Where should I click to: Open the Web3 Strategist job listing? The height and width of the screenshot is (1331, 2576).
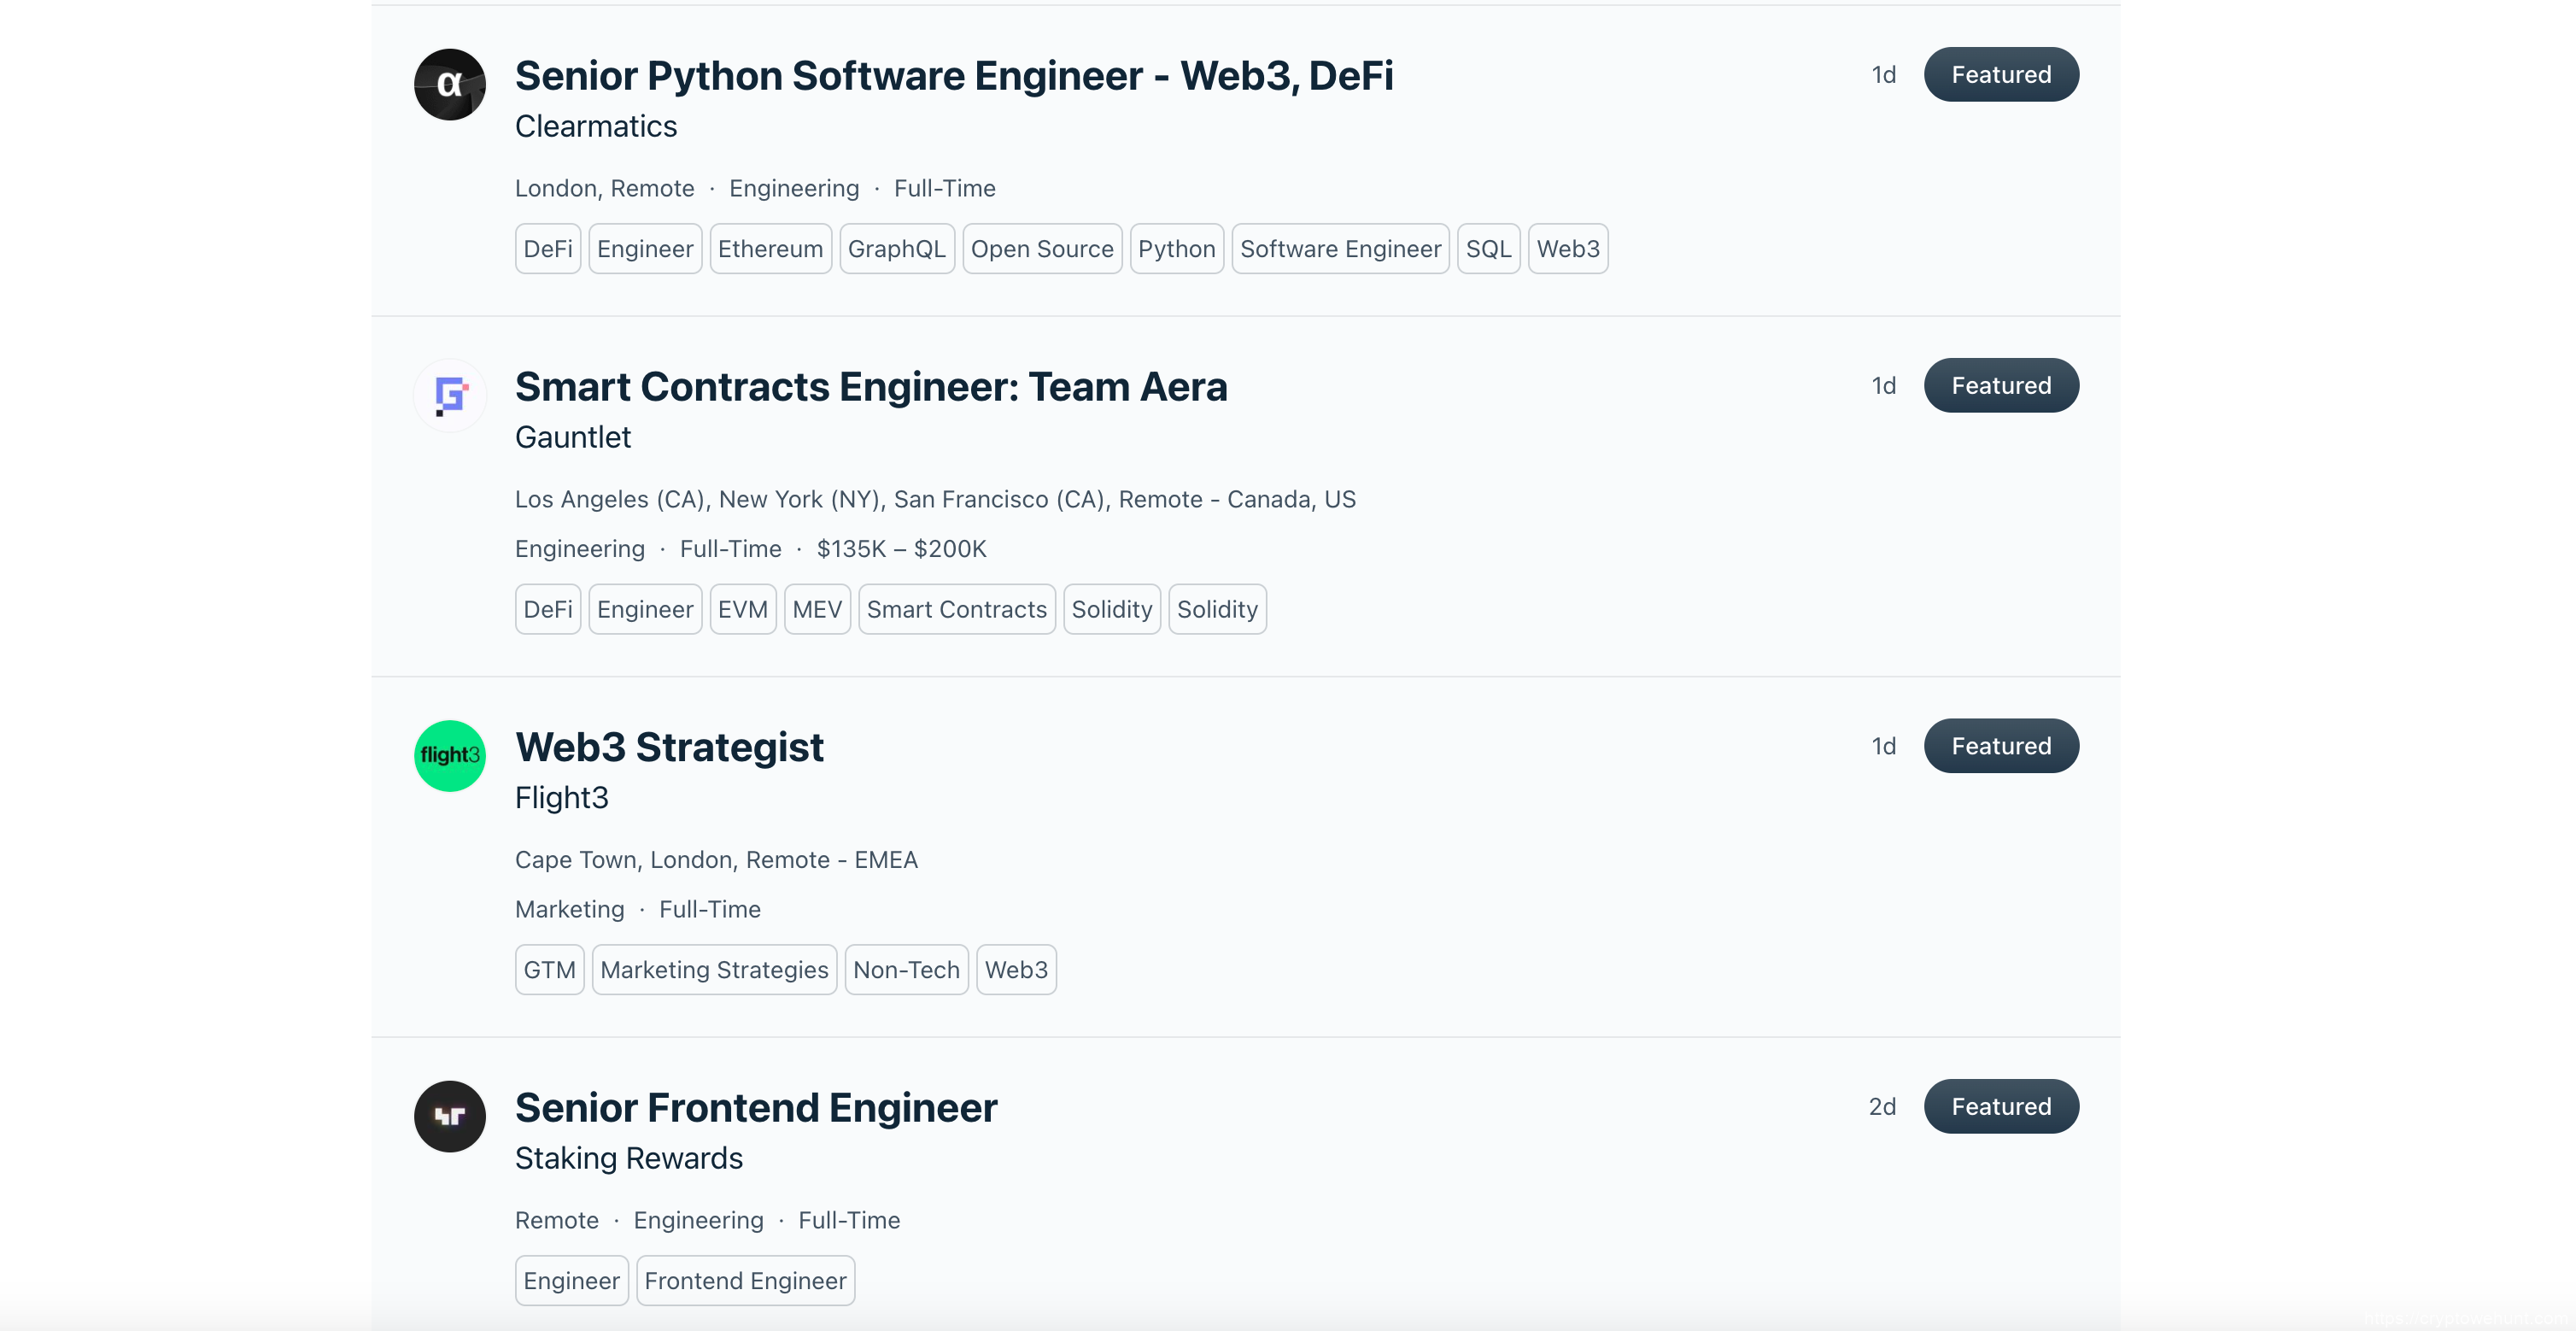point(669,747)
